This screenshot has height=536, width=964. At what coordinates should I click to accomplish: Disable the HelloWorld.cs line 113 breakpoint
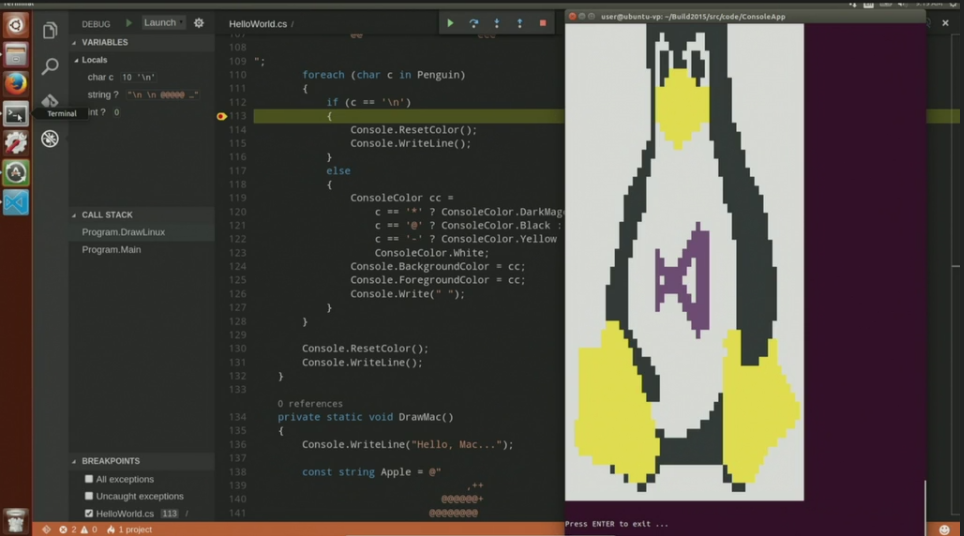coord(89,513)
